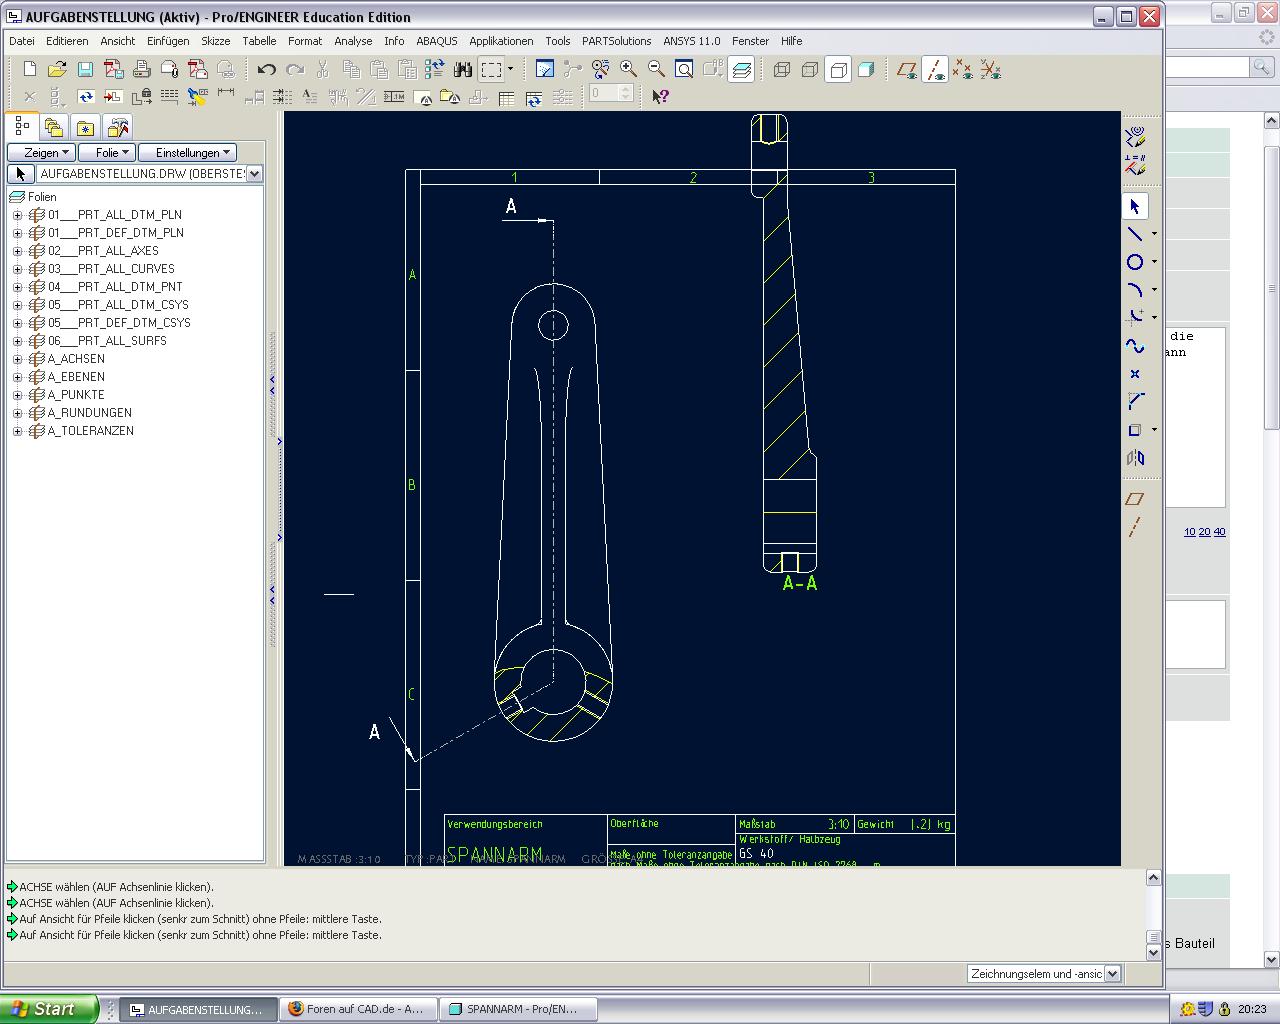Open the PARTSolutions menu

pyautogui.click(x=616, y=41)
